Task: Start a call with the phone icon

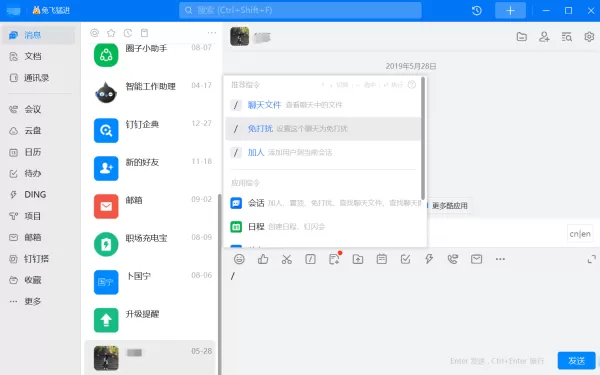Action: click(453, 259)
